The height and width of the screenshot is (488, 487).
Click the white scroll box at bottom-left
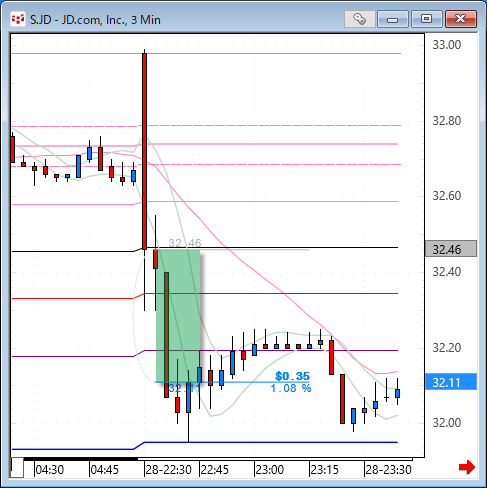17,468
